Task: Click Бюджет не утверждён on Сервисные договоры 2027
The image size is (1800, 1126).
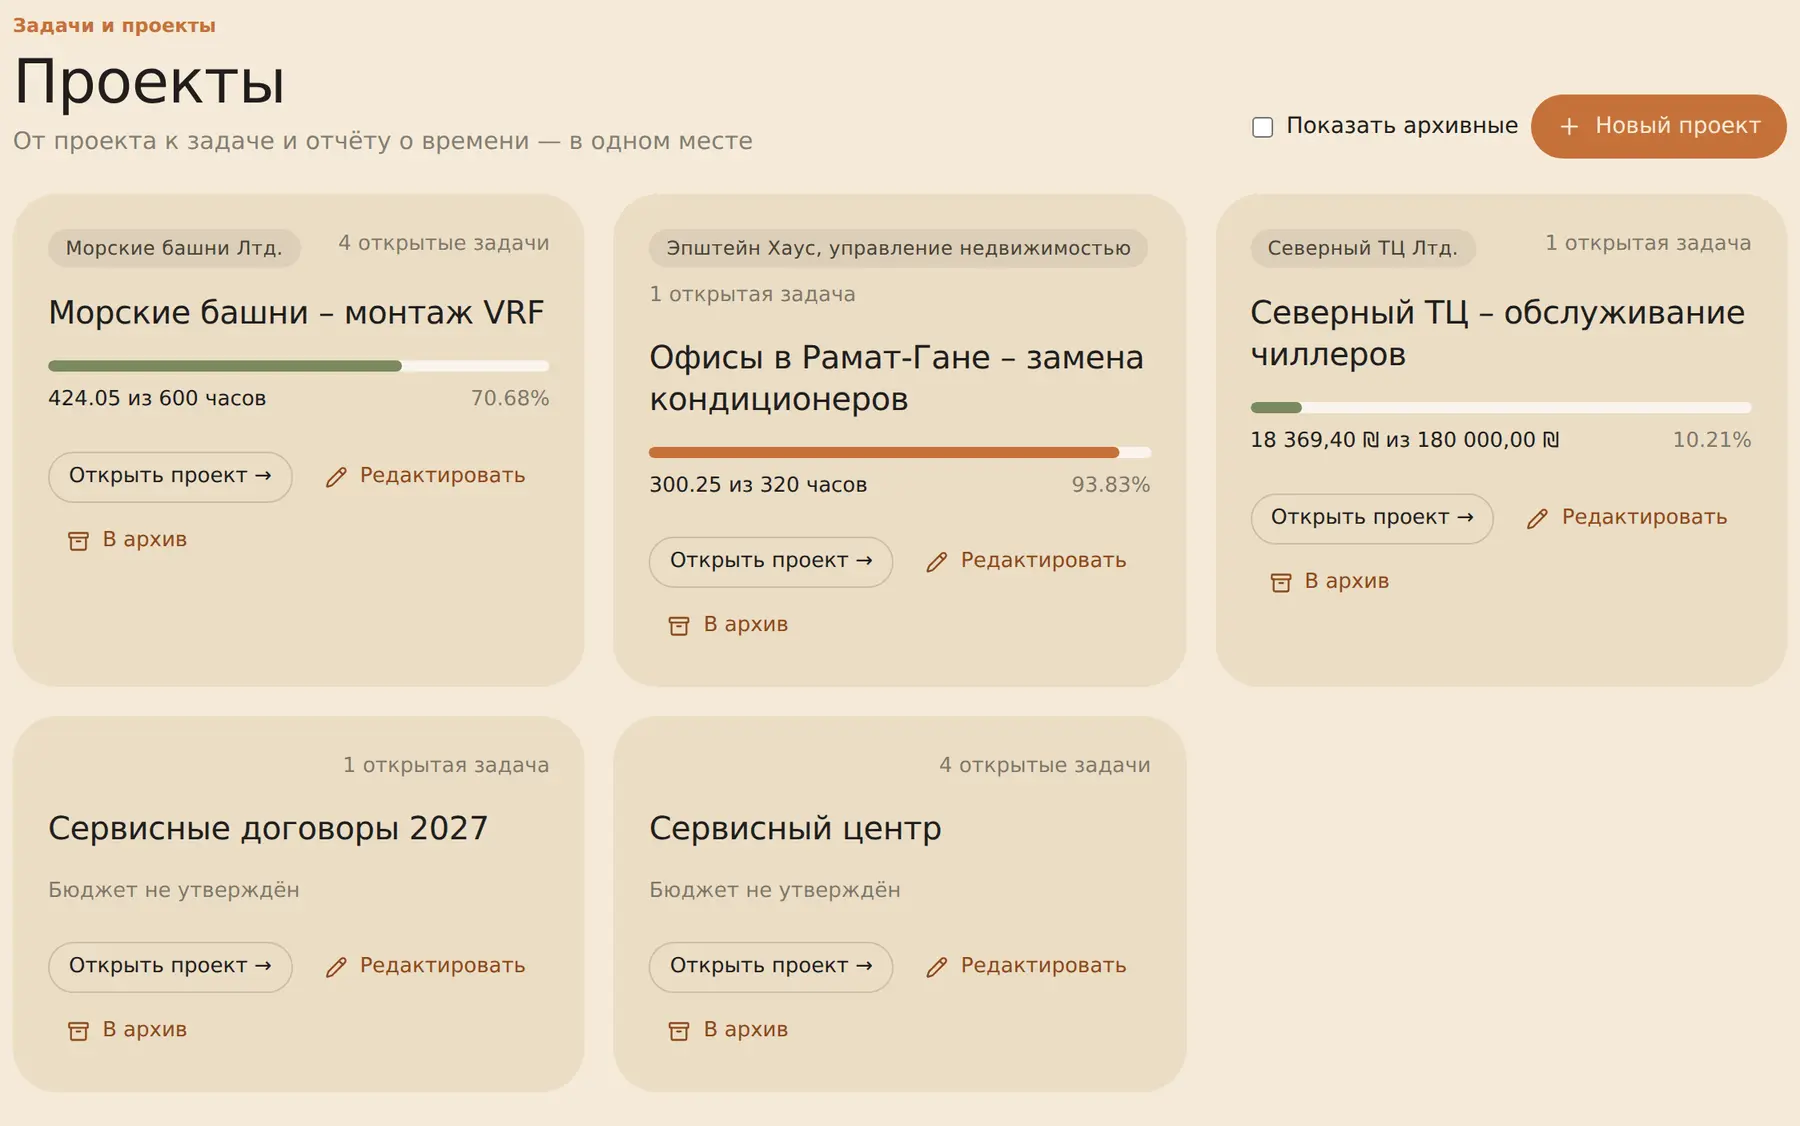Action: [x=174, y=890]
